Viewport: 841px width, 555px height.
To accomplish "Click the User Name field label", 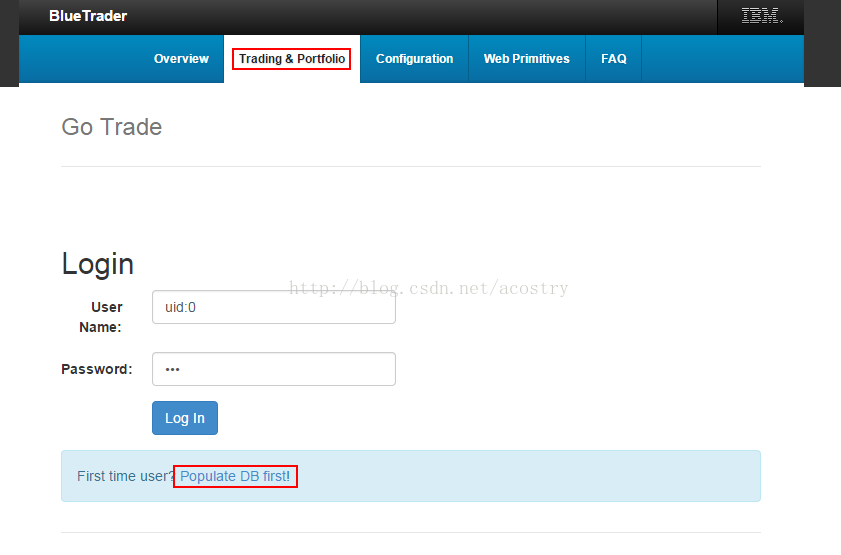I will point(106,316).
